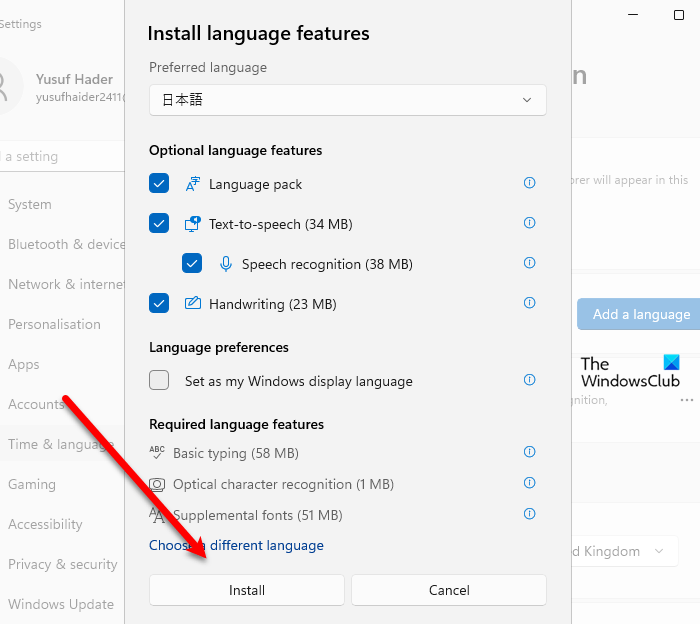Screen dimensions: 700x624
Task: Open the United Kingdom region dropdown
Action: tap(625, 551)
